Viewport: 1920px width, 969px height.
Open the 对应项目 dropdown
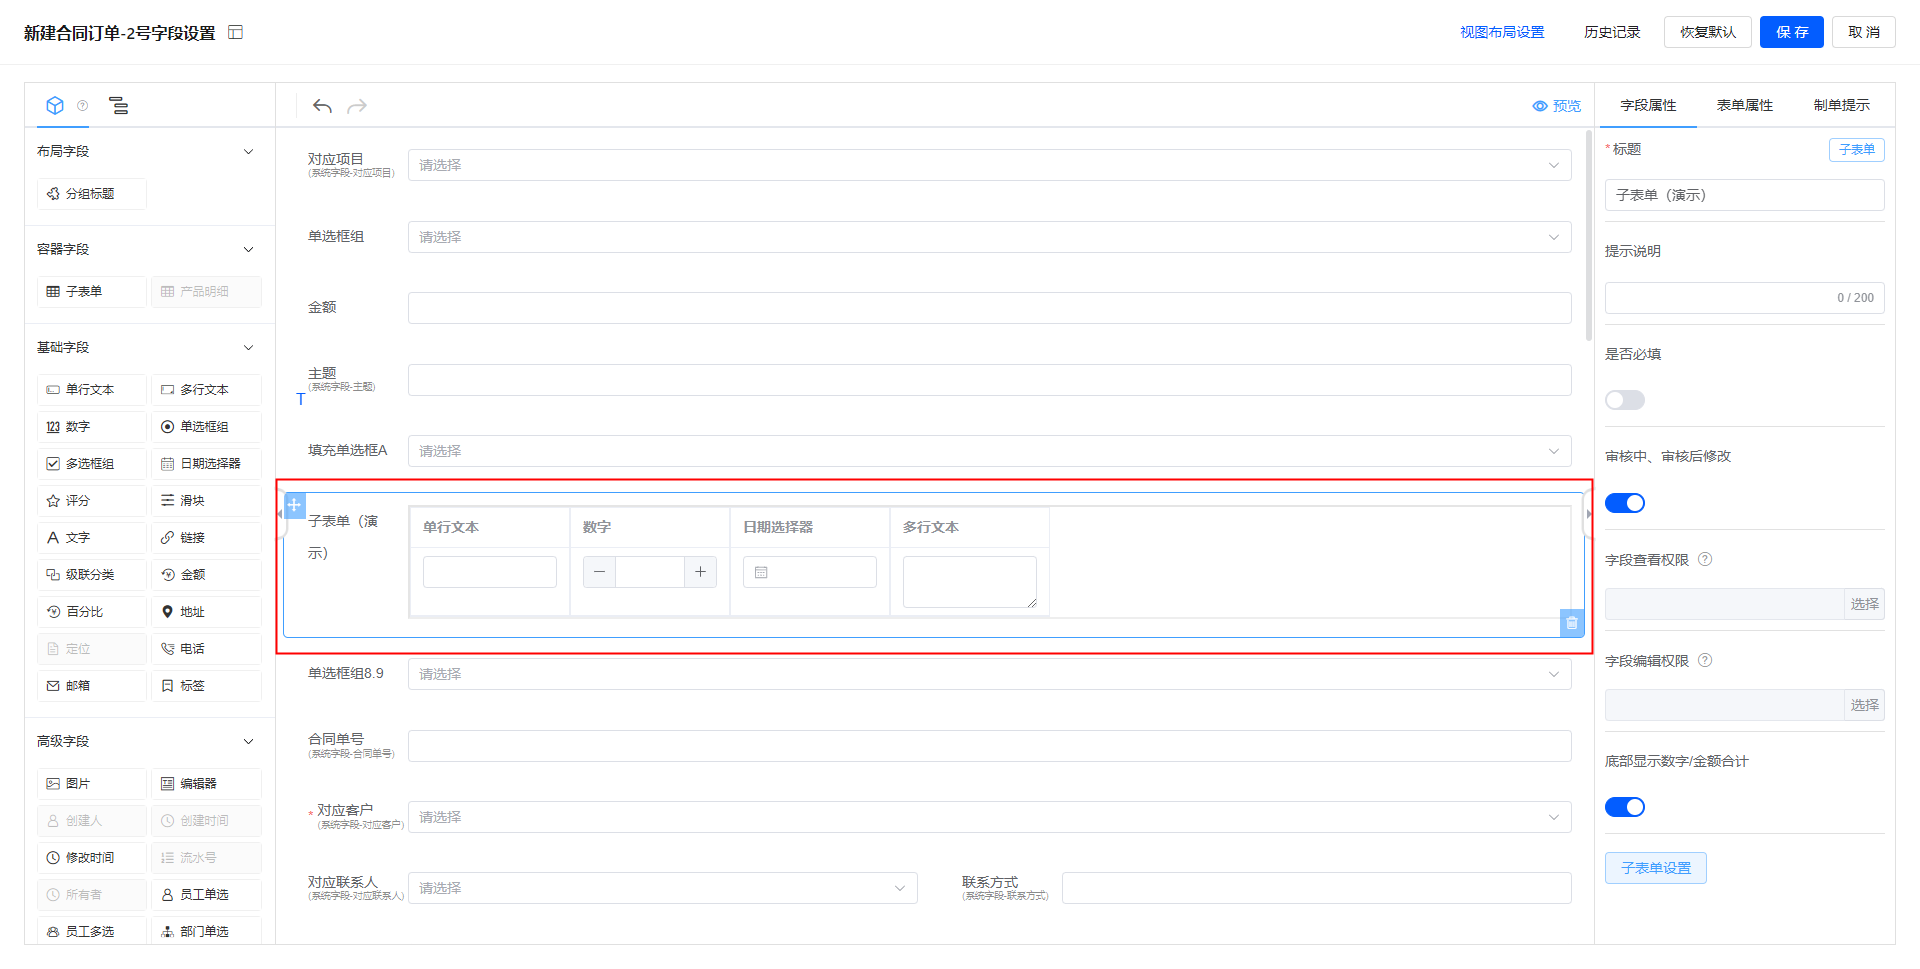[989, 165]
